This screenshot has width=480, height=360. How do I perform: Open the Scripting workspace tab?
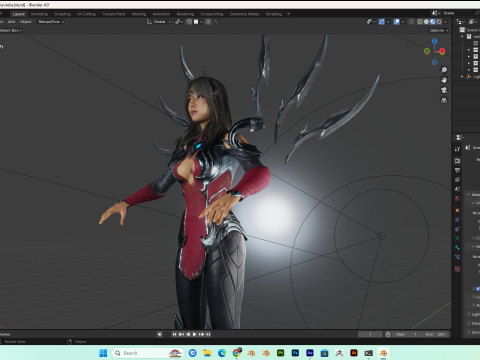(x=274, y=14)
